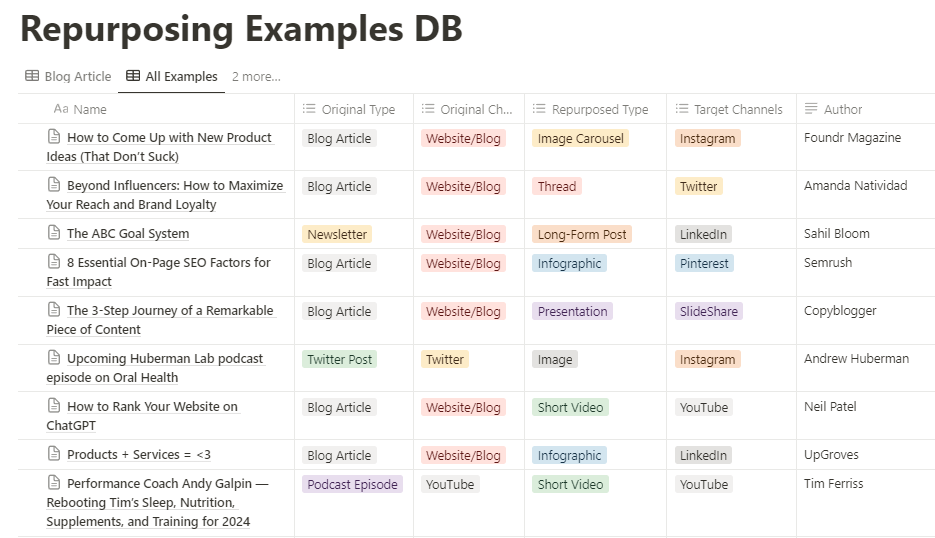Open the Target Channels column header menu
The height and width of the screenshot is (538, 935).
(738, 109)
